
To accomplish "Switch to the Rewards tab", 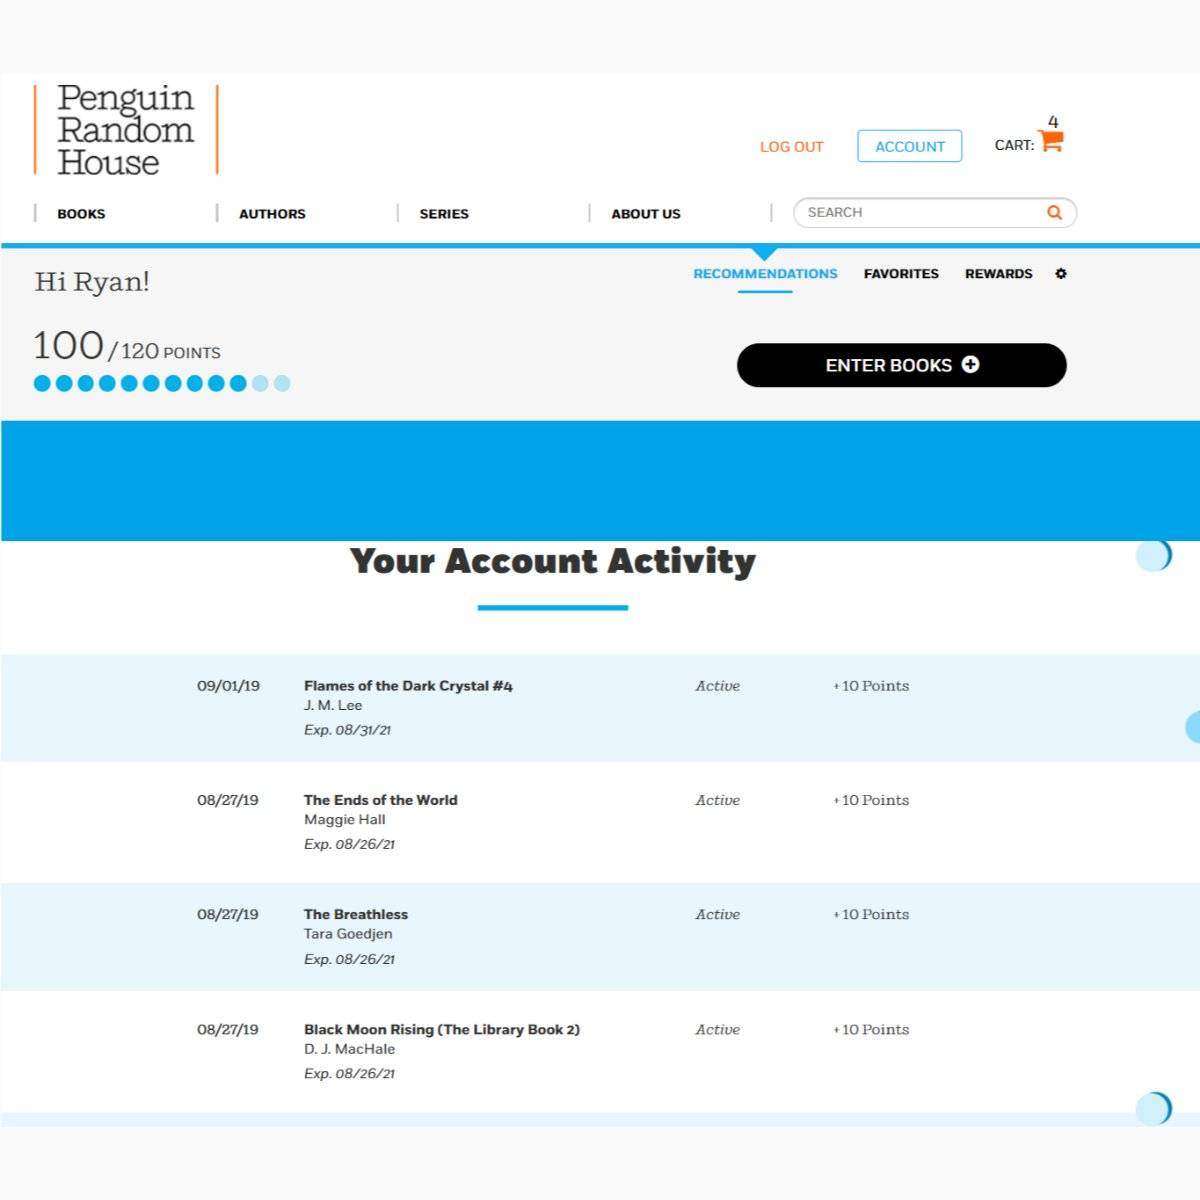I will tap(998, 274).
